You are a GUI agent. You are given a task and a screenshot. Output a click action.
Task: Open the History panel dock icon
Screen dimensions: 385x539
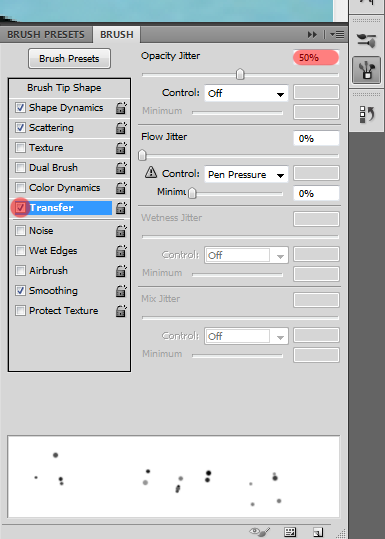[x=366, y=114]
